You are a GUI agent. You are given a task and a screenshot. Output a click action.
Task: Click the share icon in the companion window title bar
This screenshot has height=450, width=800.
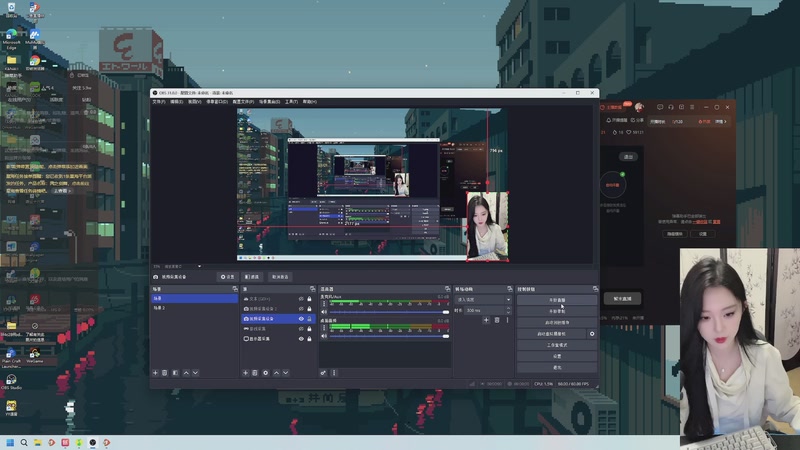681,107
